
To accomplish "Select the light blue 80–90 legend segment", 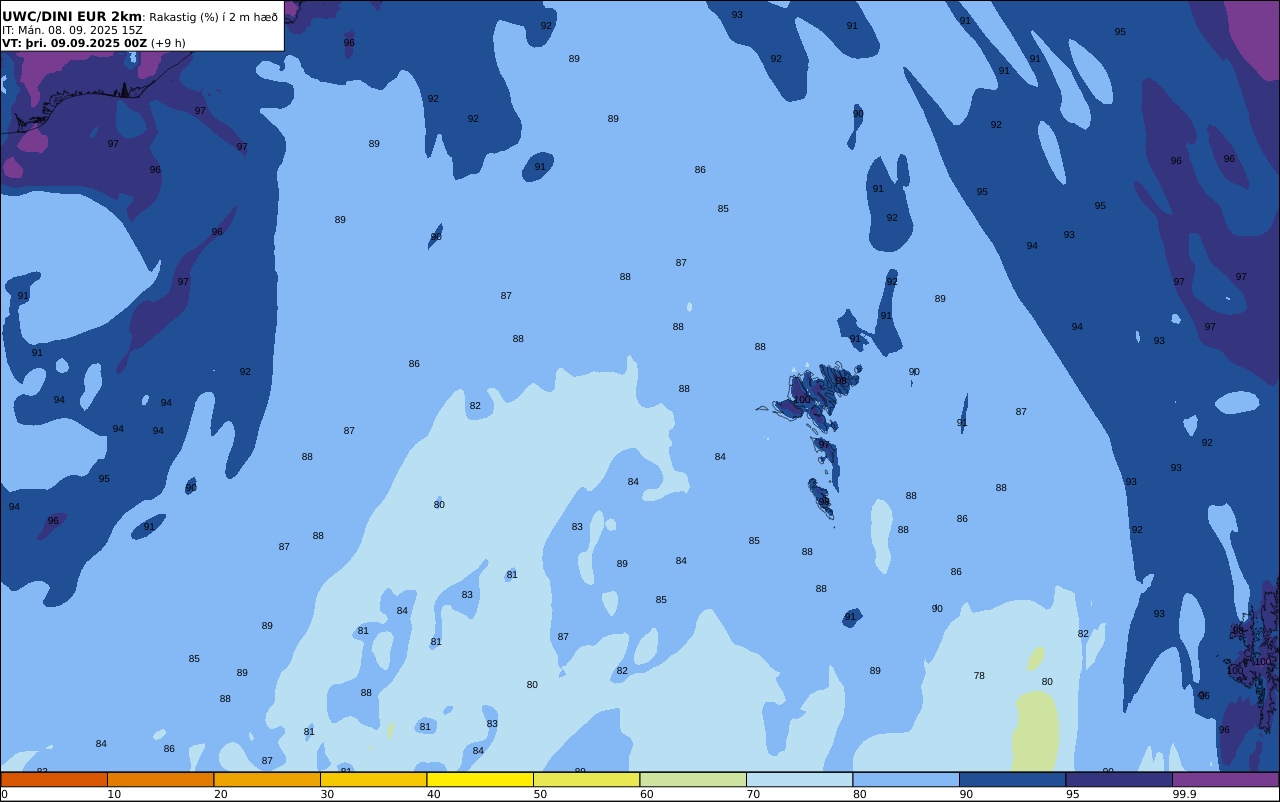I will (906, 779).
